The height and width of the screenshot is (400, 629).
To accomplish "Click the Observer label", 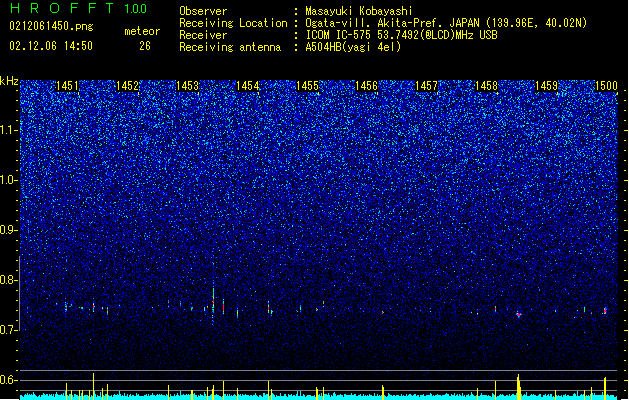I will pyautogui.click(x=203, y=11).
